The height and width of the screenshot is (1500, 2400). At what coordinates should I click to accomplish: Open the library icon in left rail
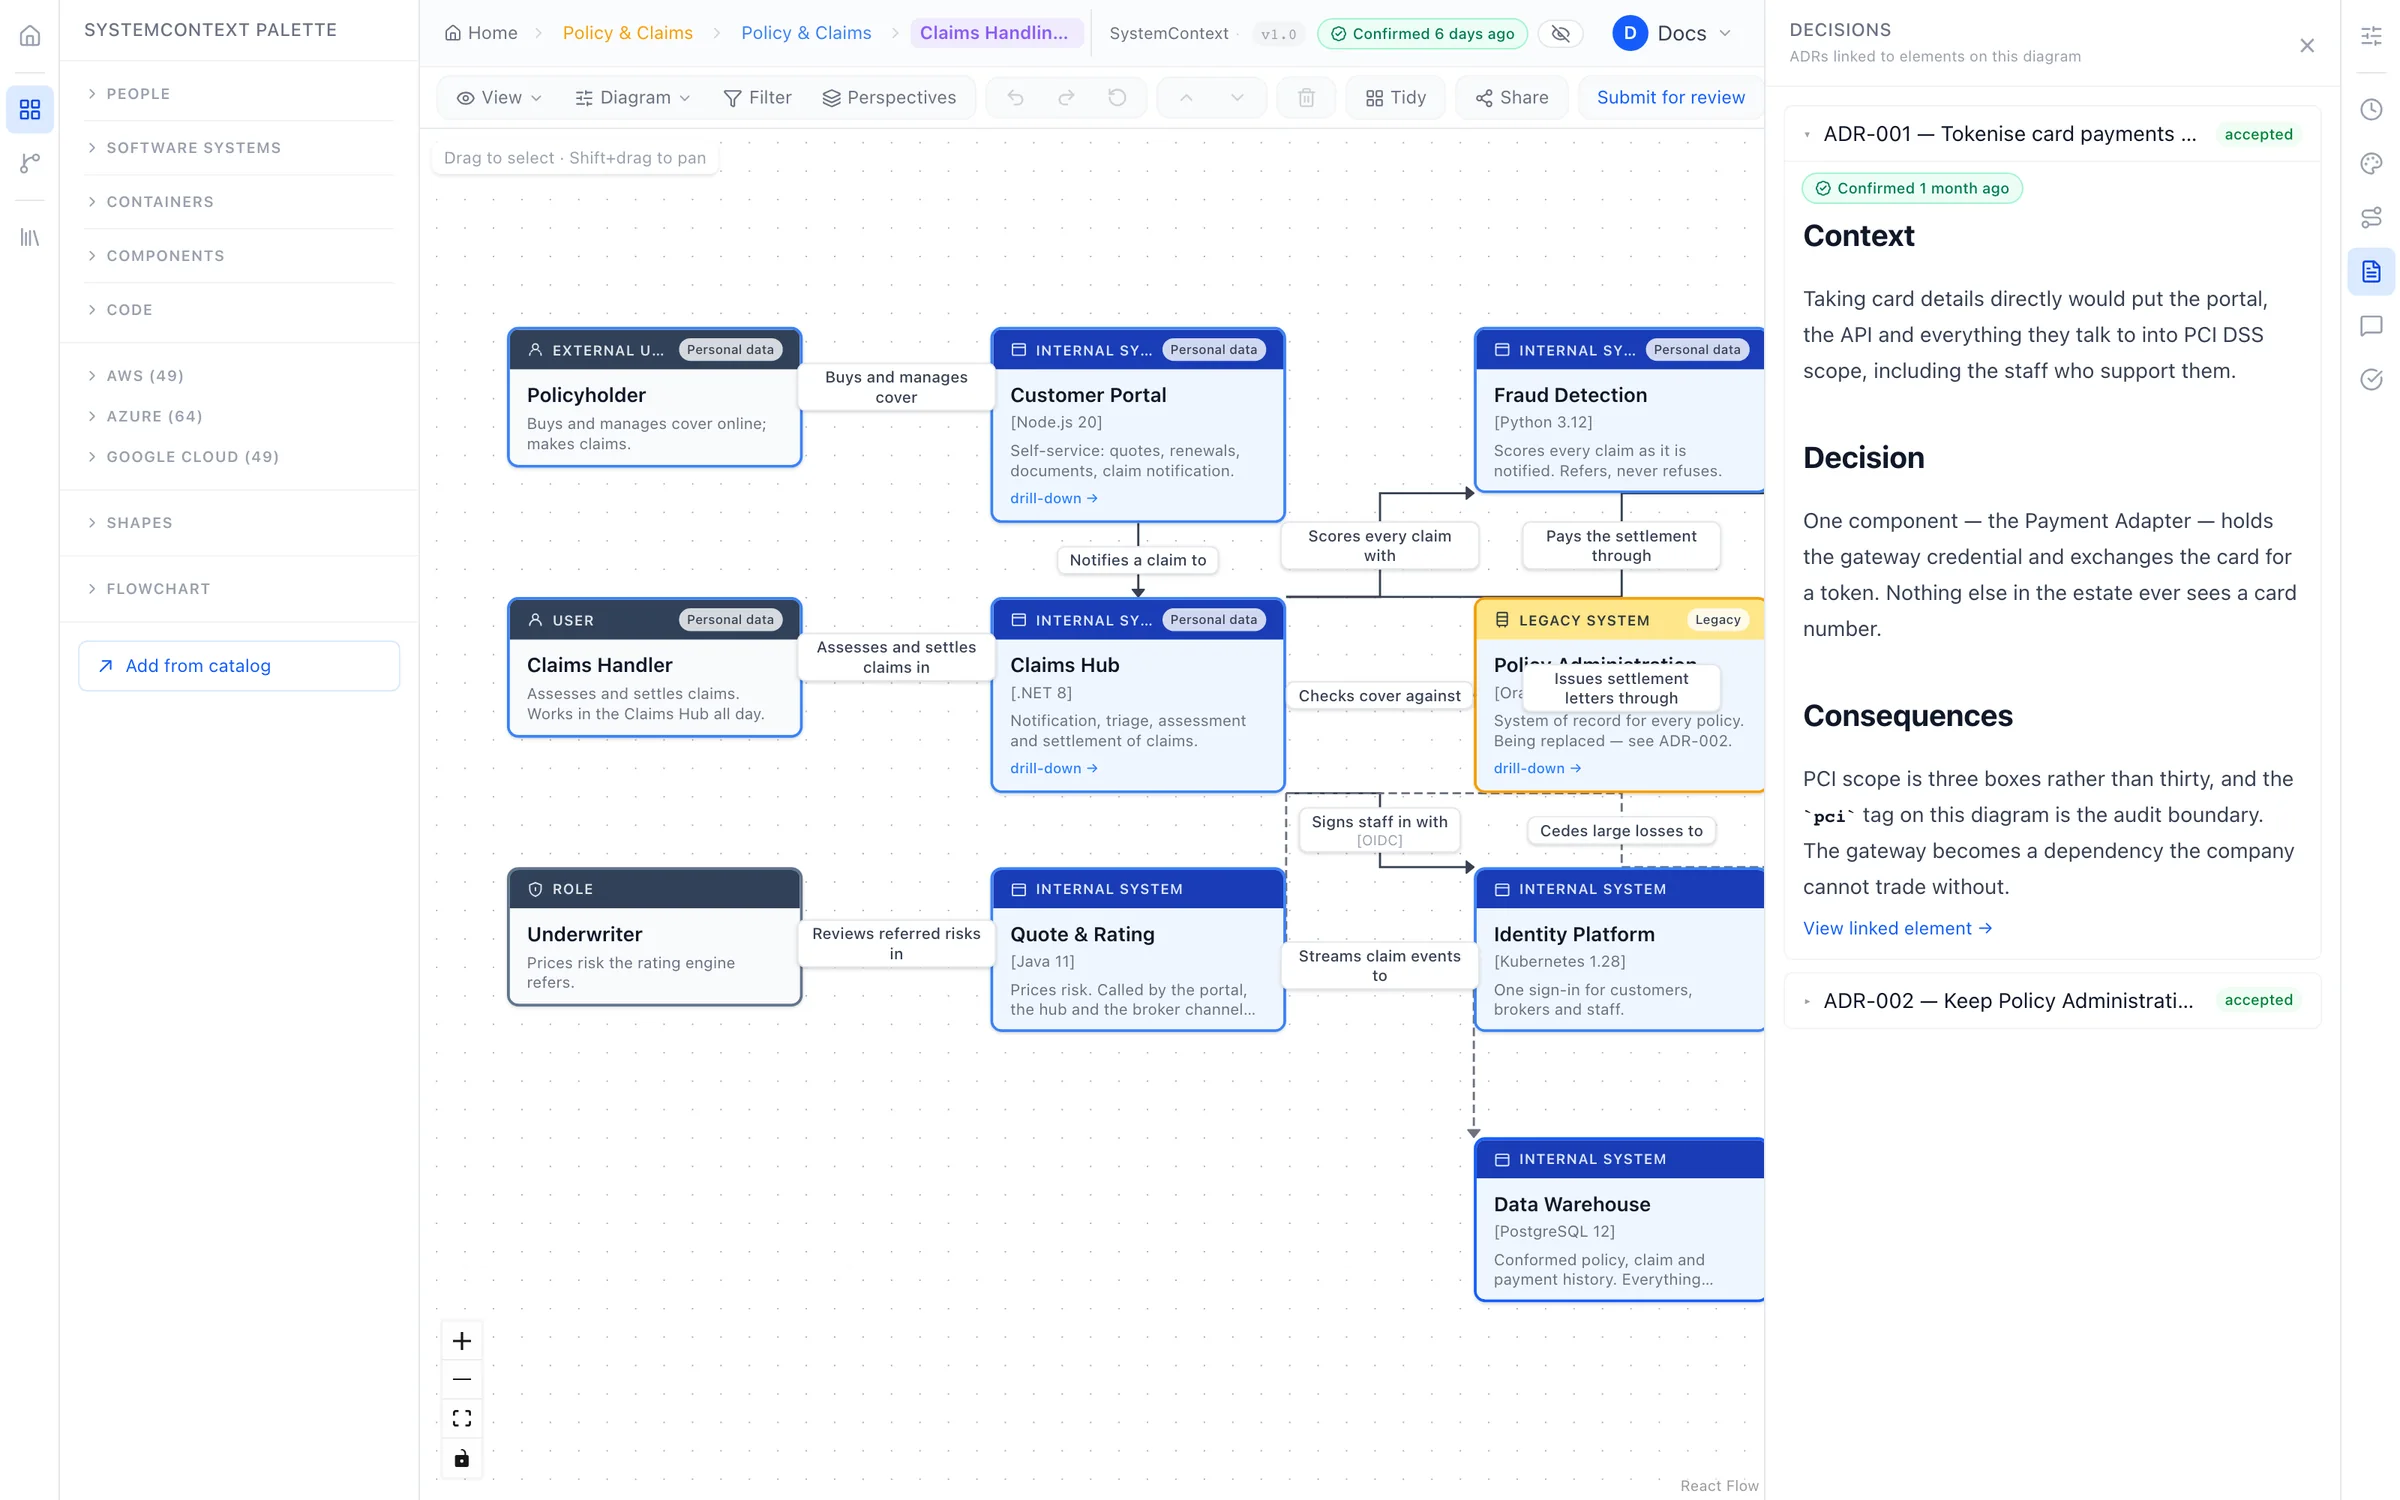click(x=30, y=237)
